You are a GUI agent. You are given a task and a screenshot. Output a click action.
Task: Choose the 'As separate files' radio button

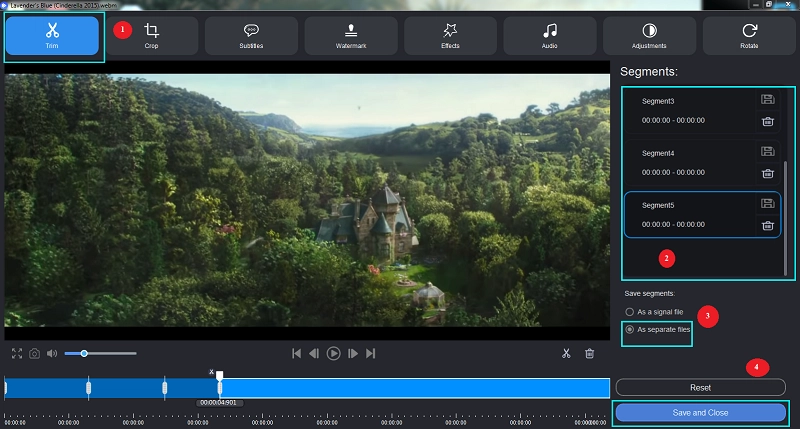tap(629, 329)
